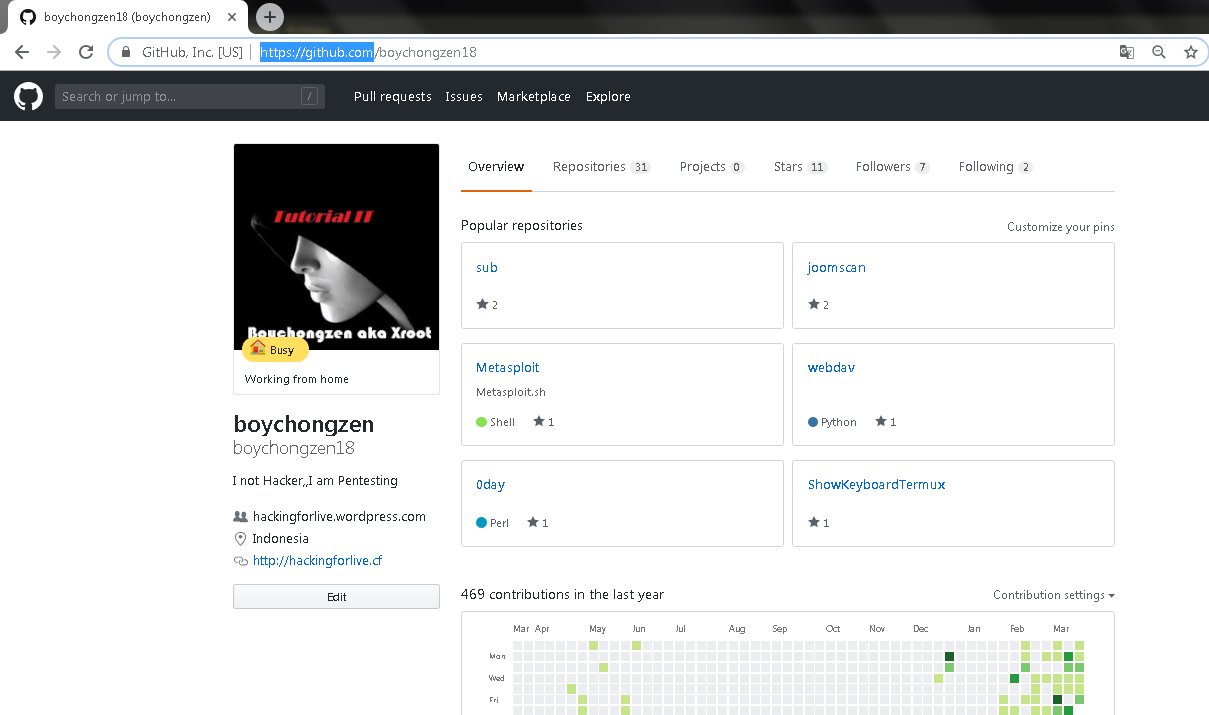Screen dimensions: 1209x715
Task: Go to Marketplace in the header
Action: click(534, 97)
